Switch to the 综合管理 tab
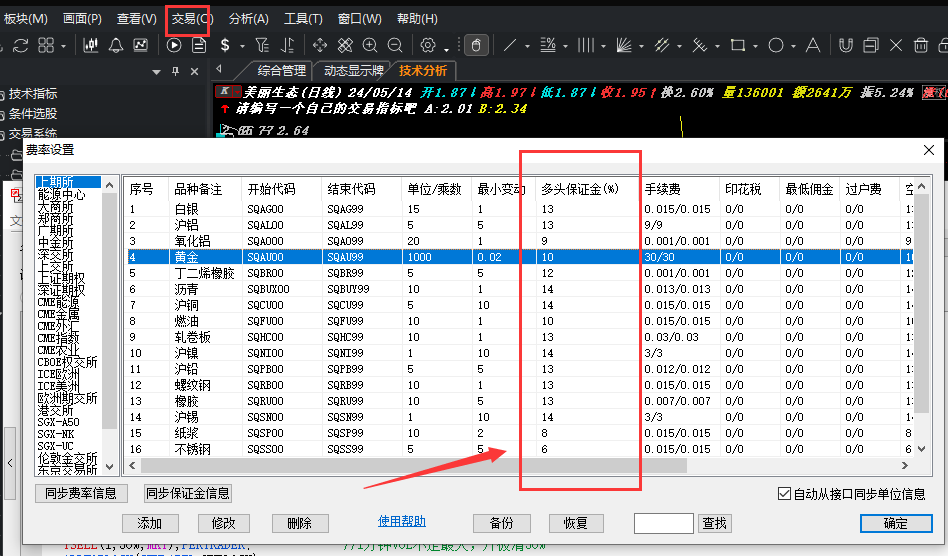The height and width of the screenshot is (556, 948). point(282,71)
